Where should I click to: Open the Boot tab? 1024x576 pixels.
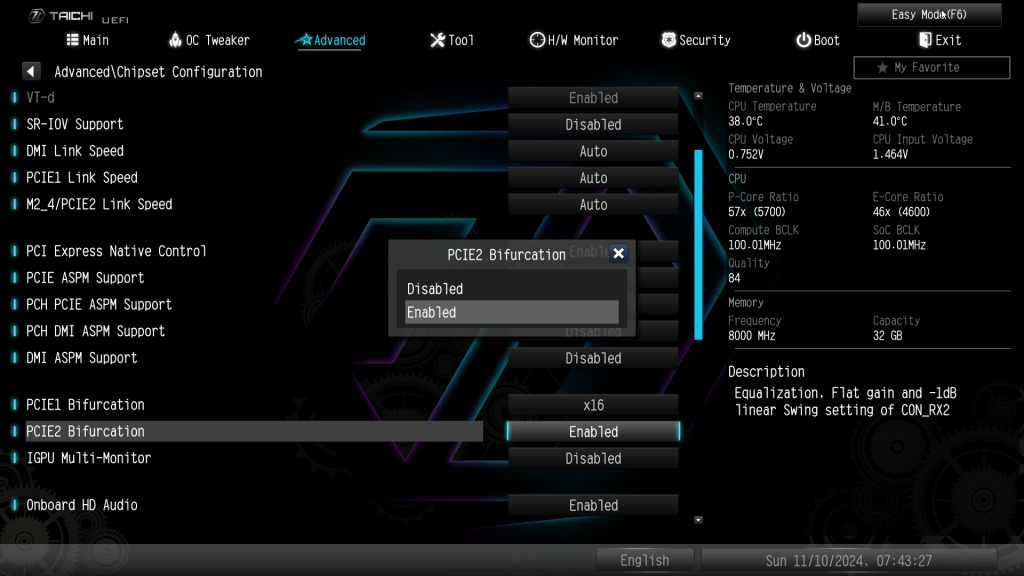pos(818,40)
